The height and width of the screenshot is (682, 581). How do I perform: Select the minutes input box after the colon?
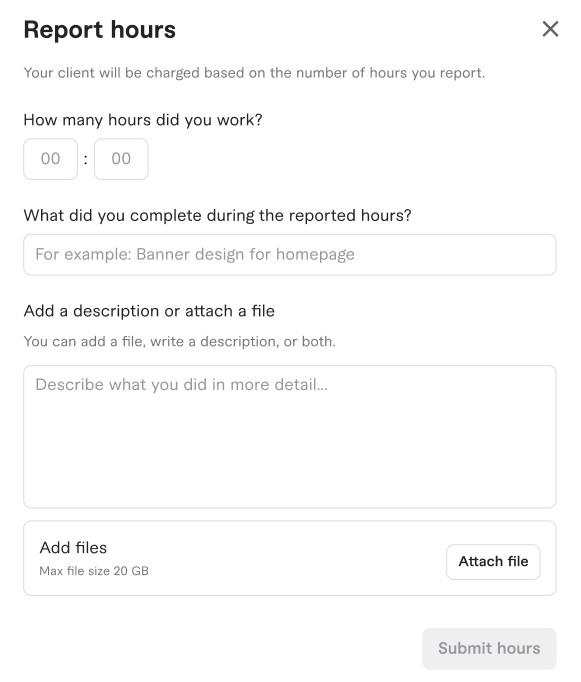click(121, 159)
